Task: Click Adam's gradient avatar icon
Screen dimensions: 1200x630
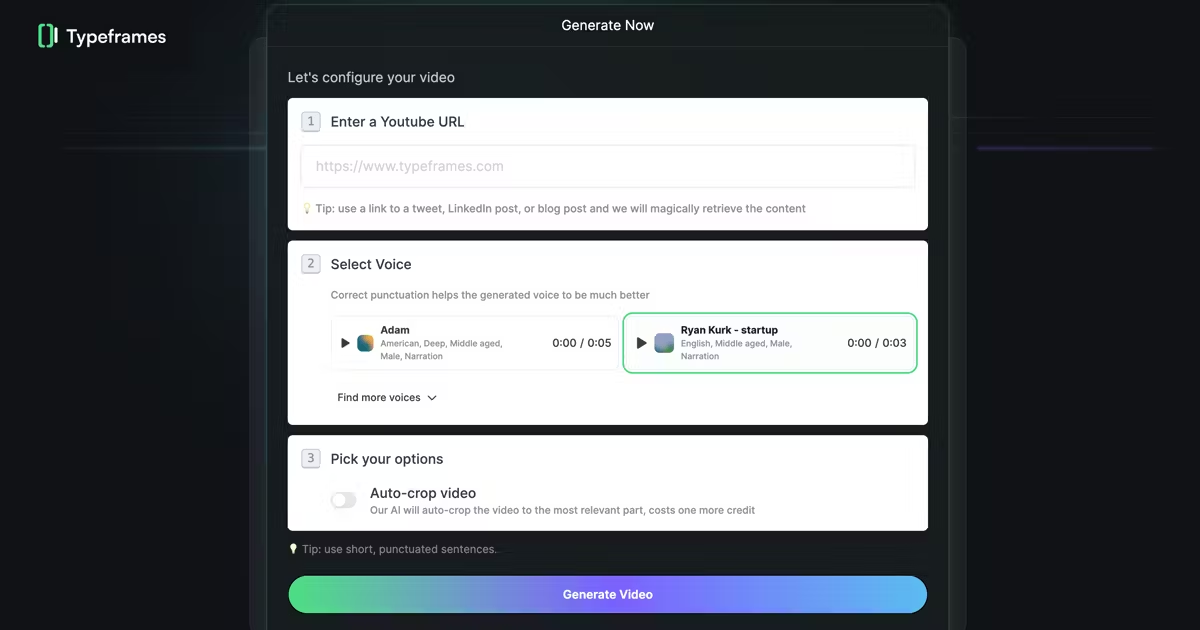Action: 366,343
